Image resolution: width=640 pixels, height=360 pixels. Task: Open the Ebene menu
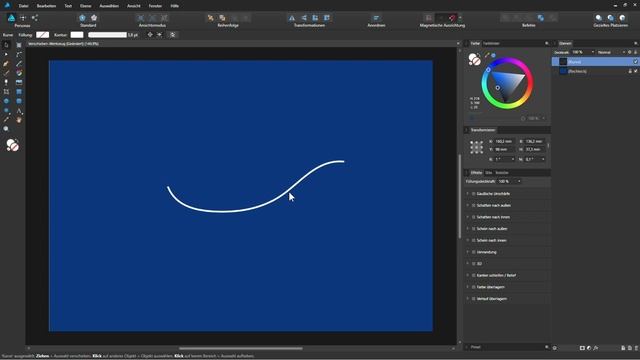[x=86, y=6]
